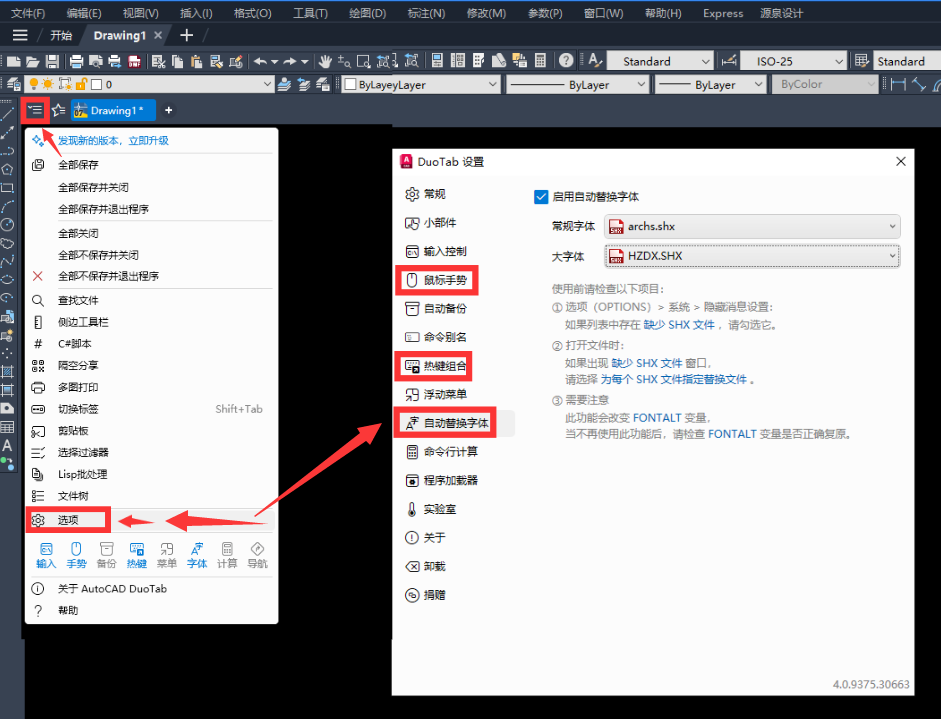Open the Layer Properties manager icon
Screen dimensions: 941x719
pyautogui.click(x=14, y=84)
